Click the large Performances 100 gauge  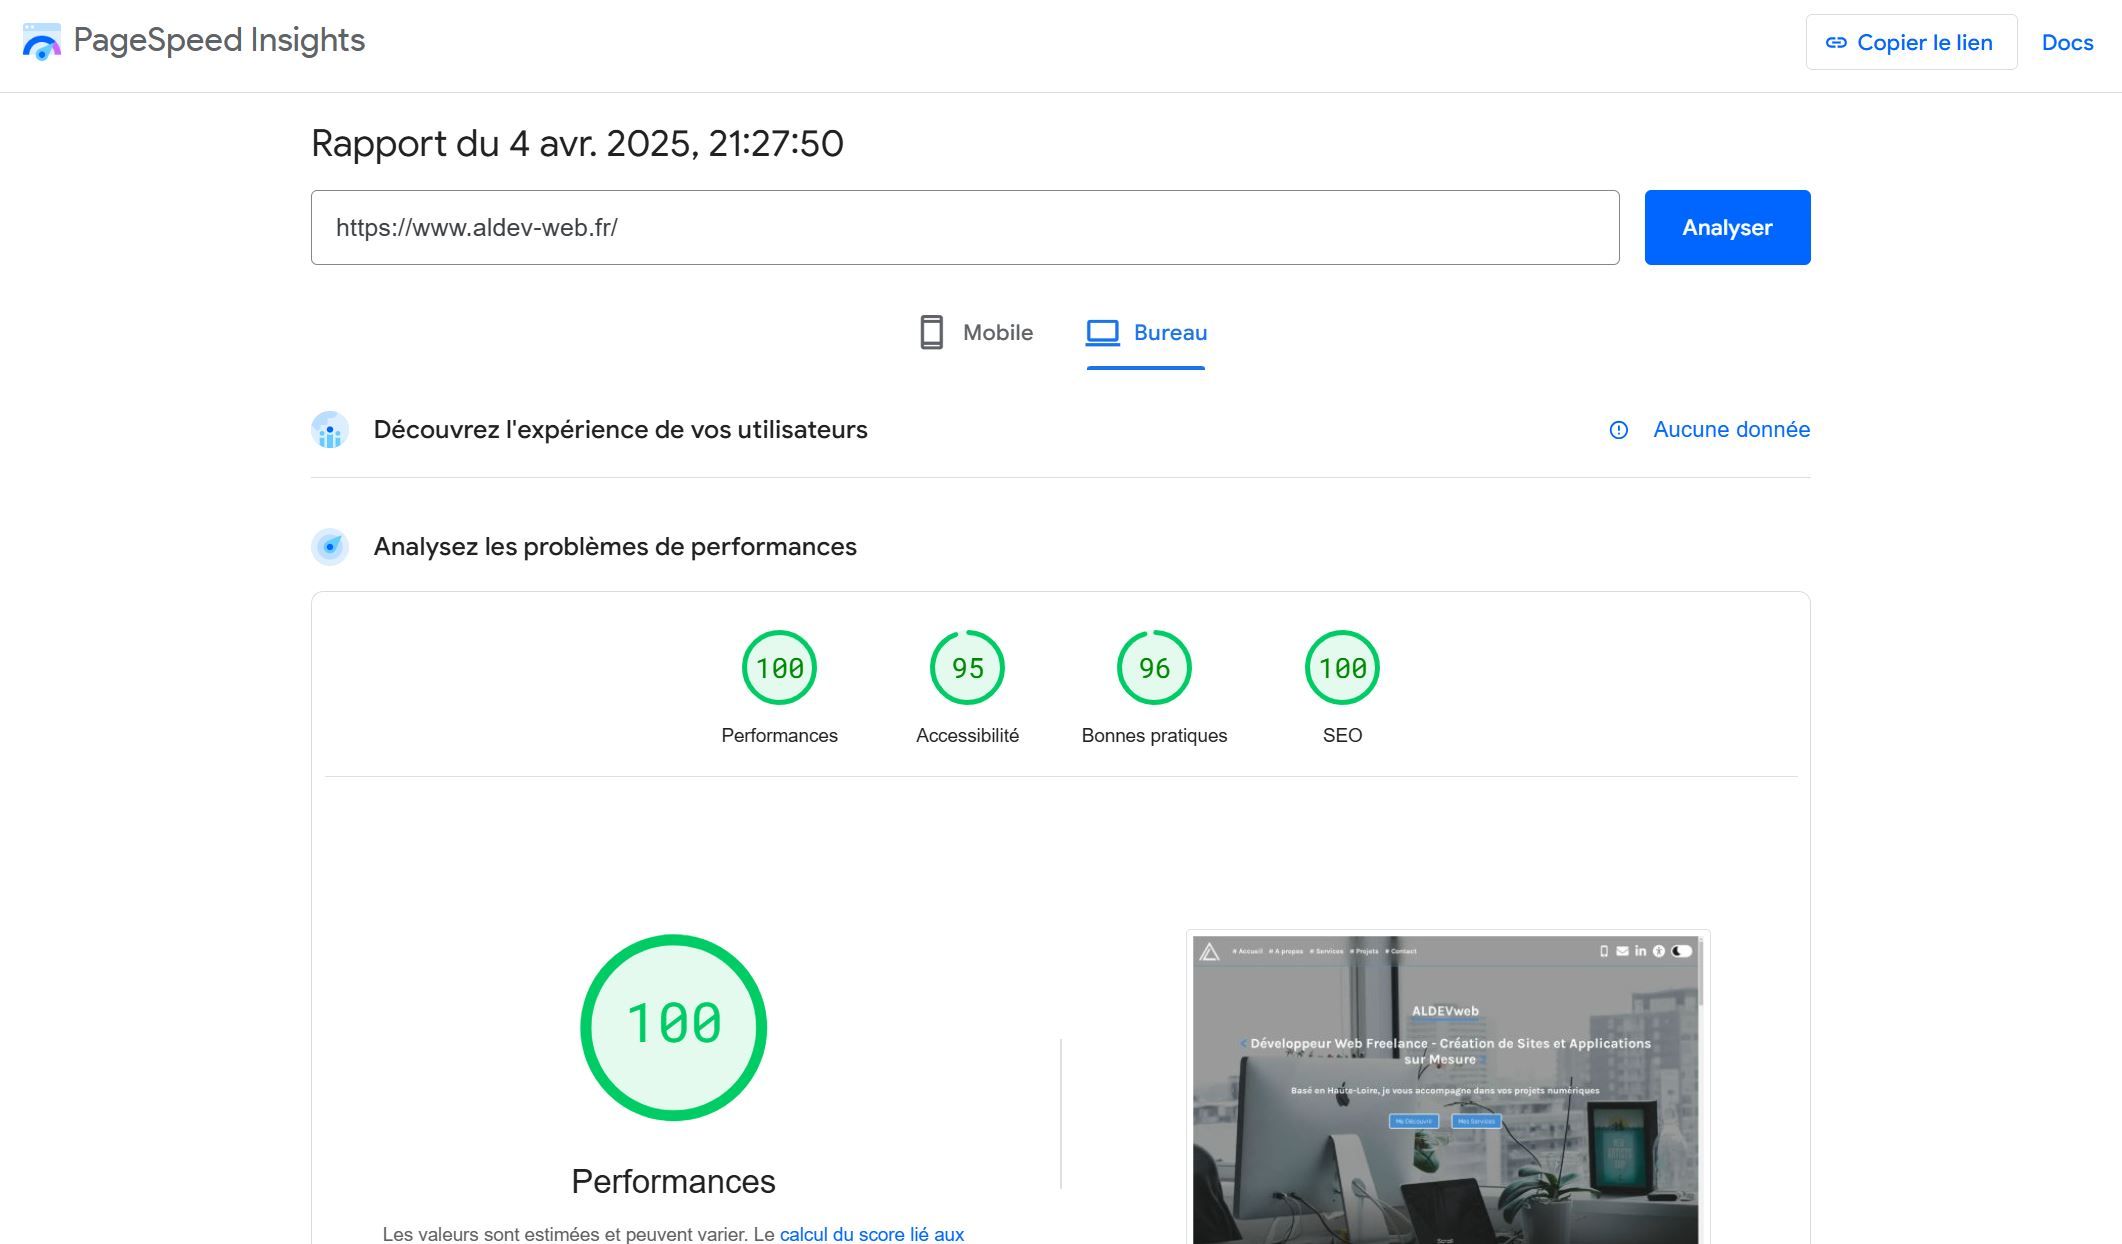[673, 1027]
